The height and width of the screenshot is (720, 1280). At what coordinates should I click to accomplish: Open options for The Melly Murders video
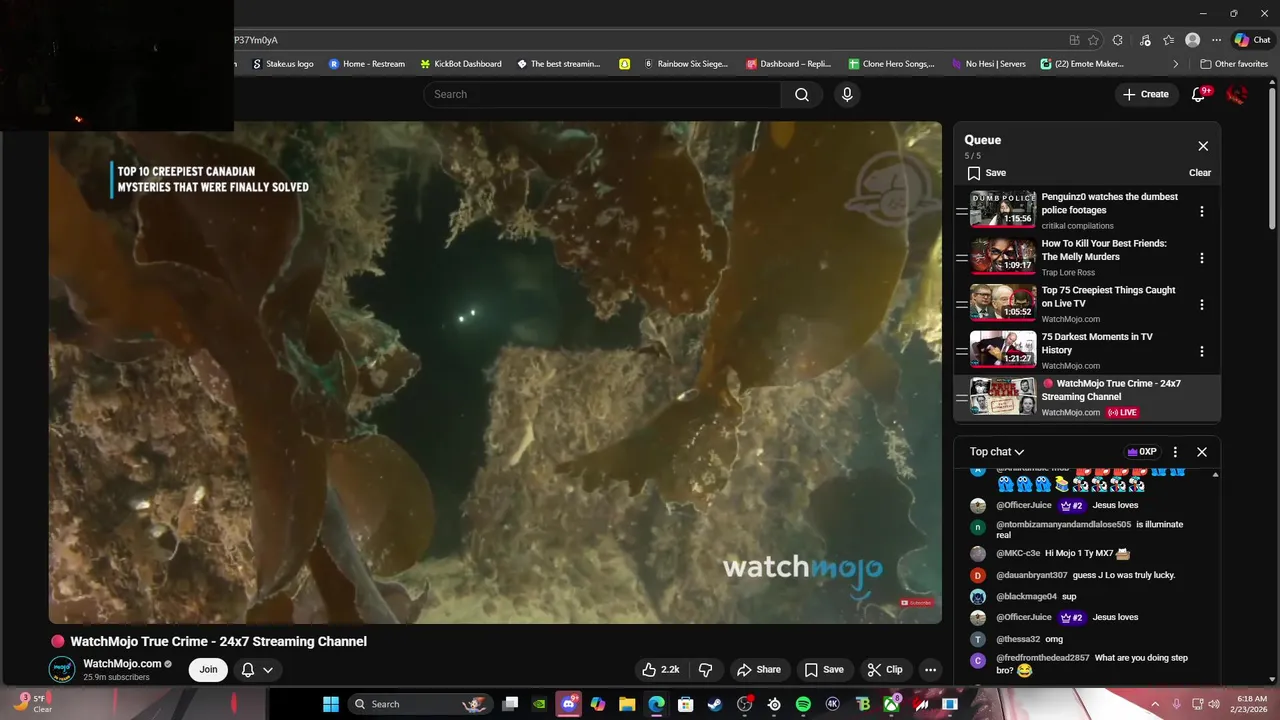click(1202, 258)
